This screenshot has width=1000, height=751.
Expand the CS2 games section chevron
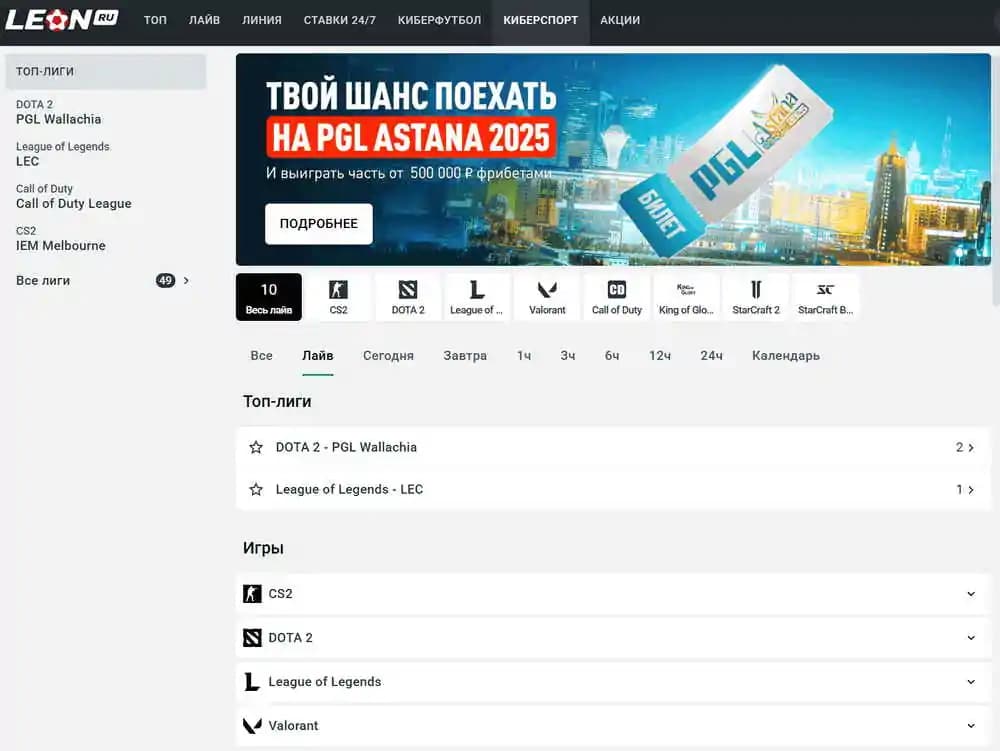point(971,594)
